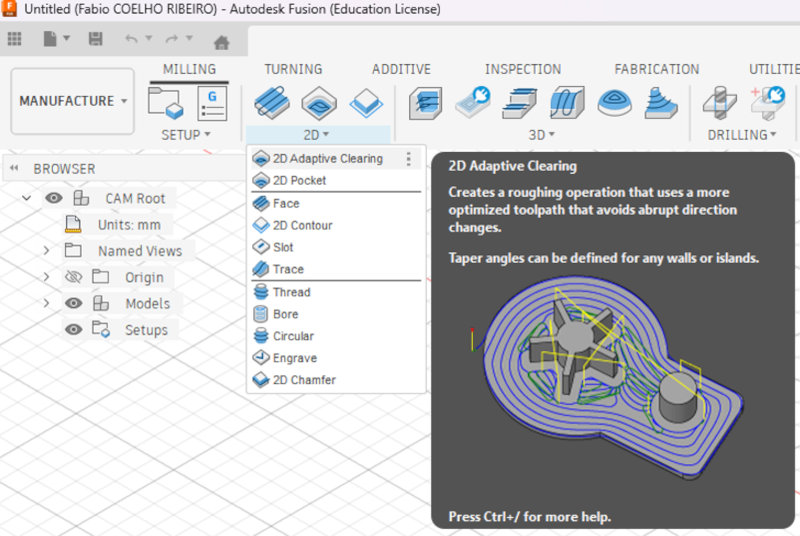Switch to the UTILITIES tab
Viewport: 800px width, 536px height.
[x=774, y=69]
